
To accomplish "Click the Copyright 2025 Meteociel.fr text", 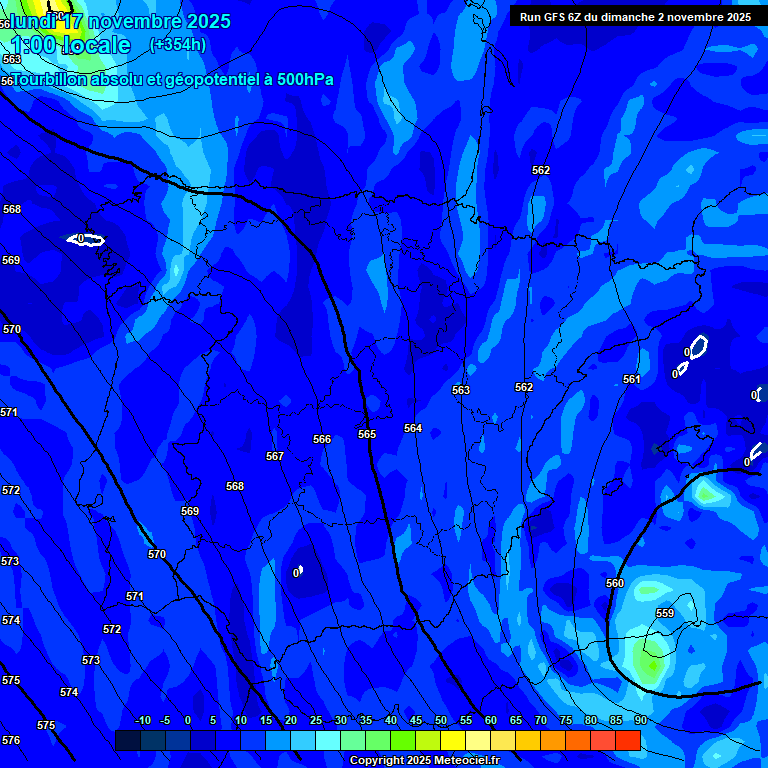I will click(424, 760).
